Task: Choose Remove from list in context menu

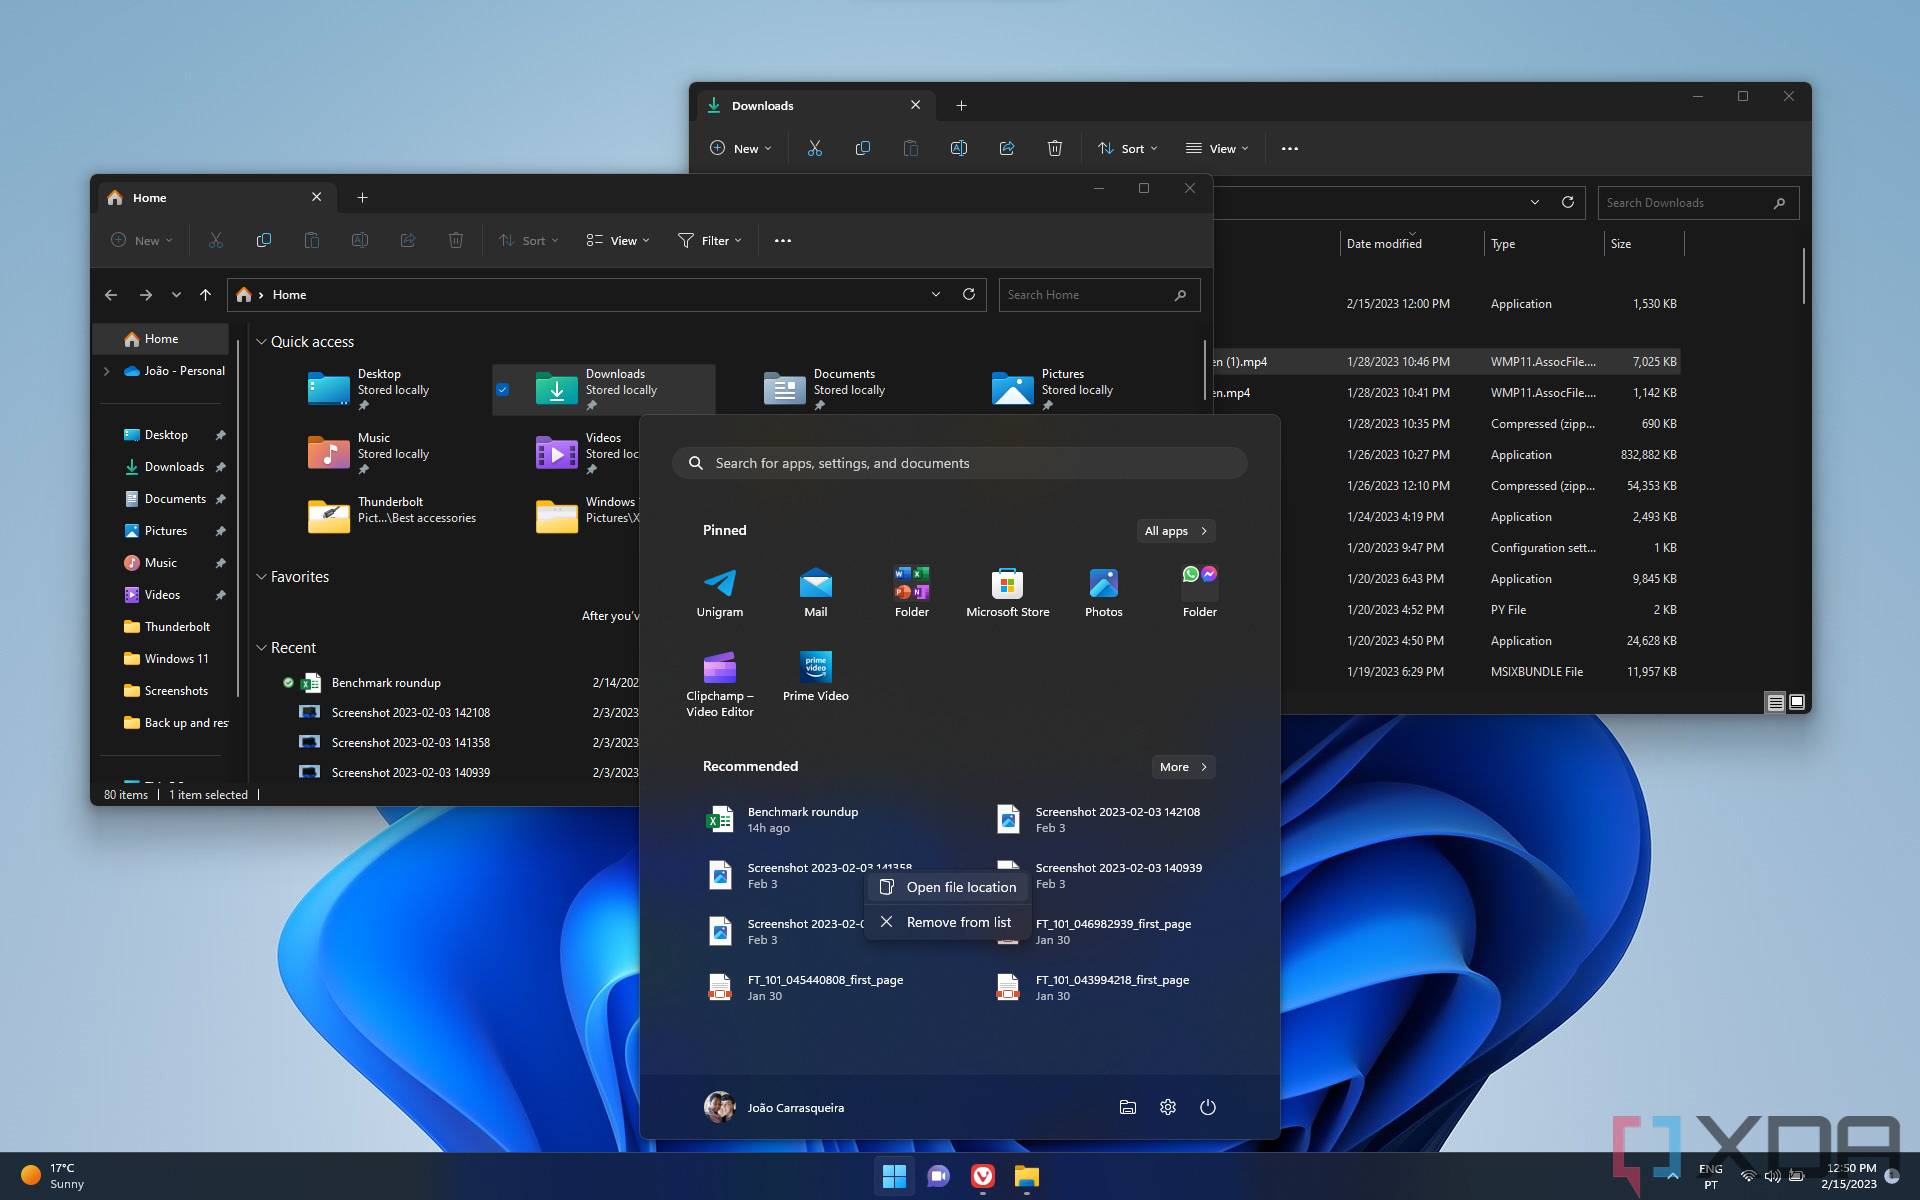Action: coord(948,922)
